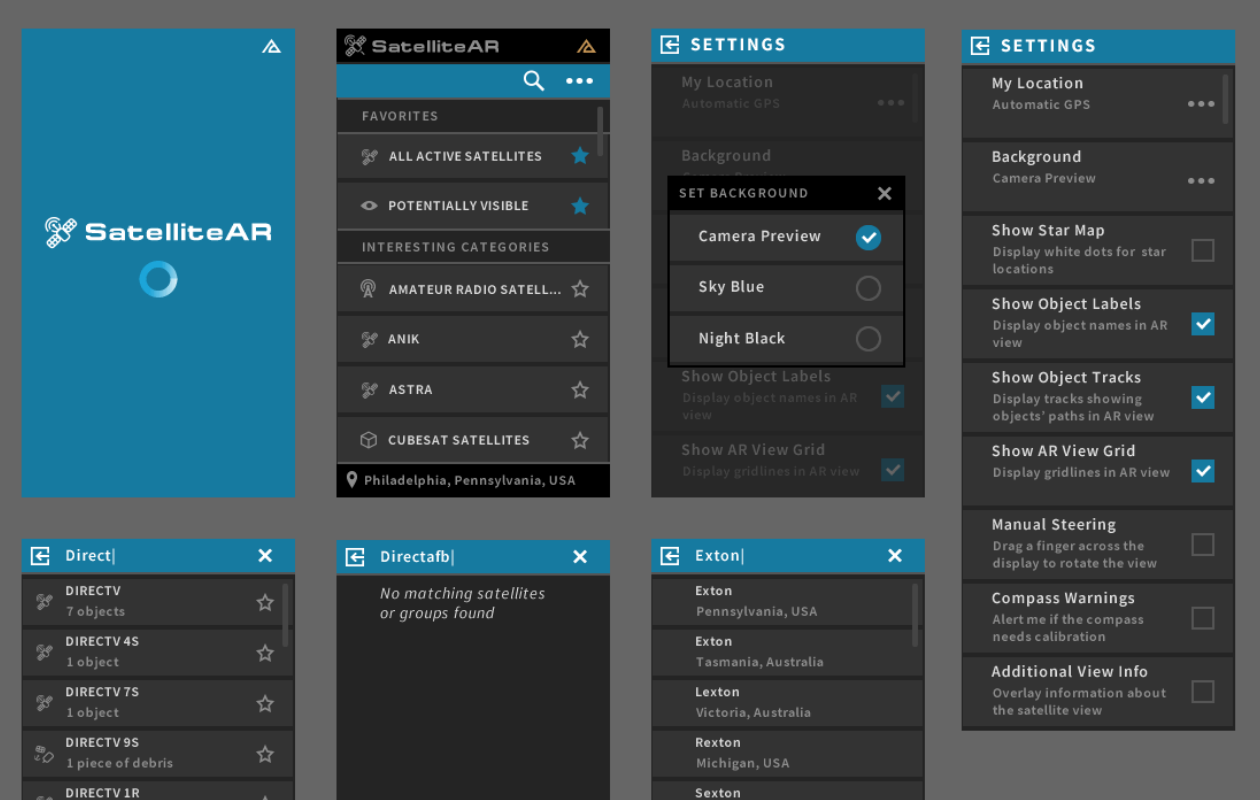Star the DIRECTV 9S debris result
This screenshot has width=1260, height=800.
tap(265, 753)
